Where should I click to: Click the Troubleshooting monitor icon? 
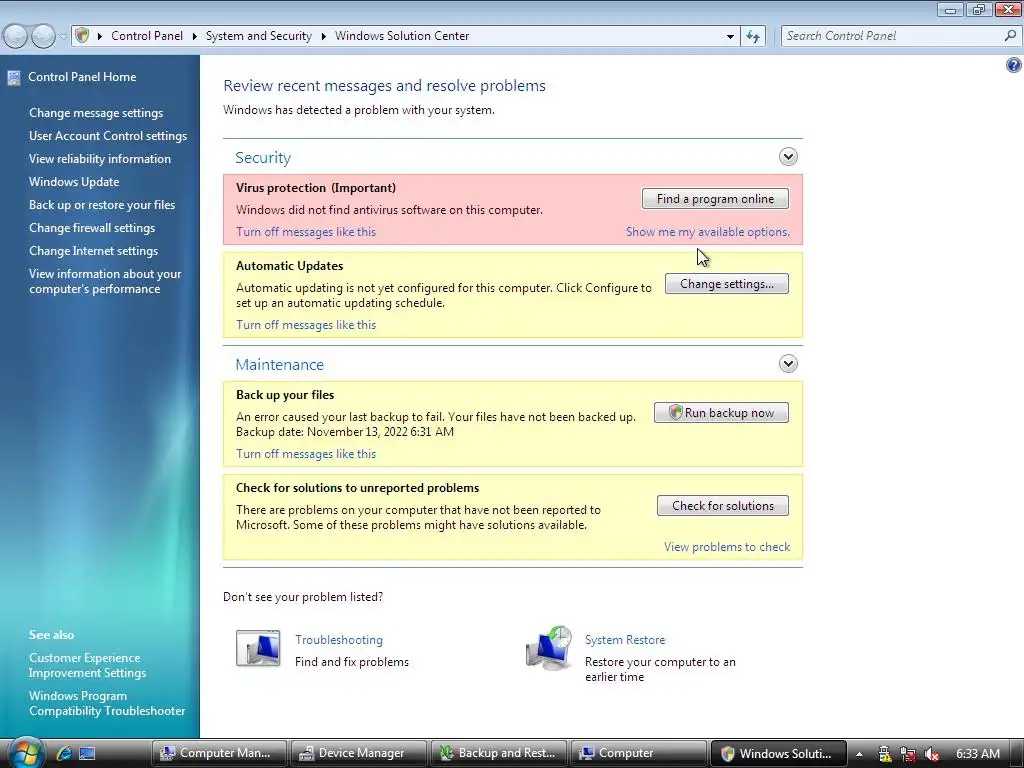pyautogui.click(x=258, y=648)
